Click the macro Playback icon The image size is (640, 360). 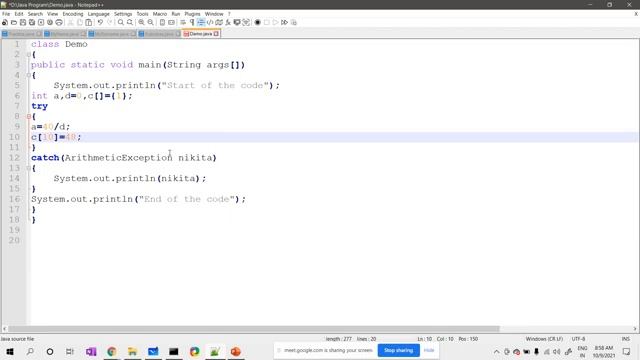pyautogui.click(x=276, y=22)
